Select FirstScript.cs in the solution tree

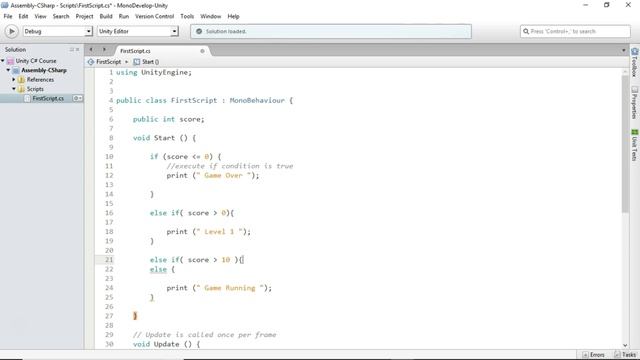[x=48, y=98]
